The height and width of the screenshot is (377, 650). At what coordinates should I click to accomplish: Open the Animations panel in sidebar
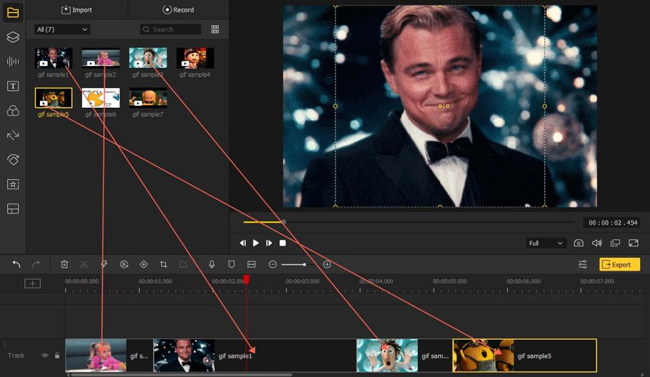[13, 160]
